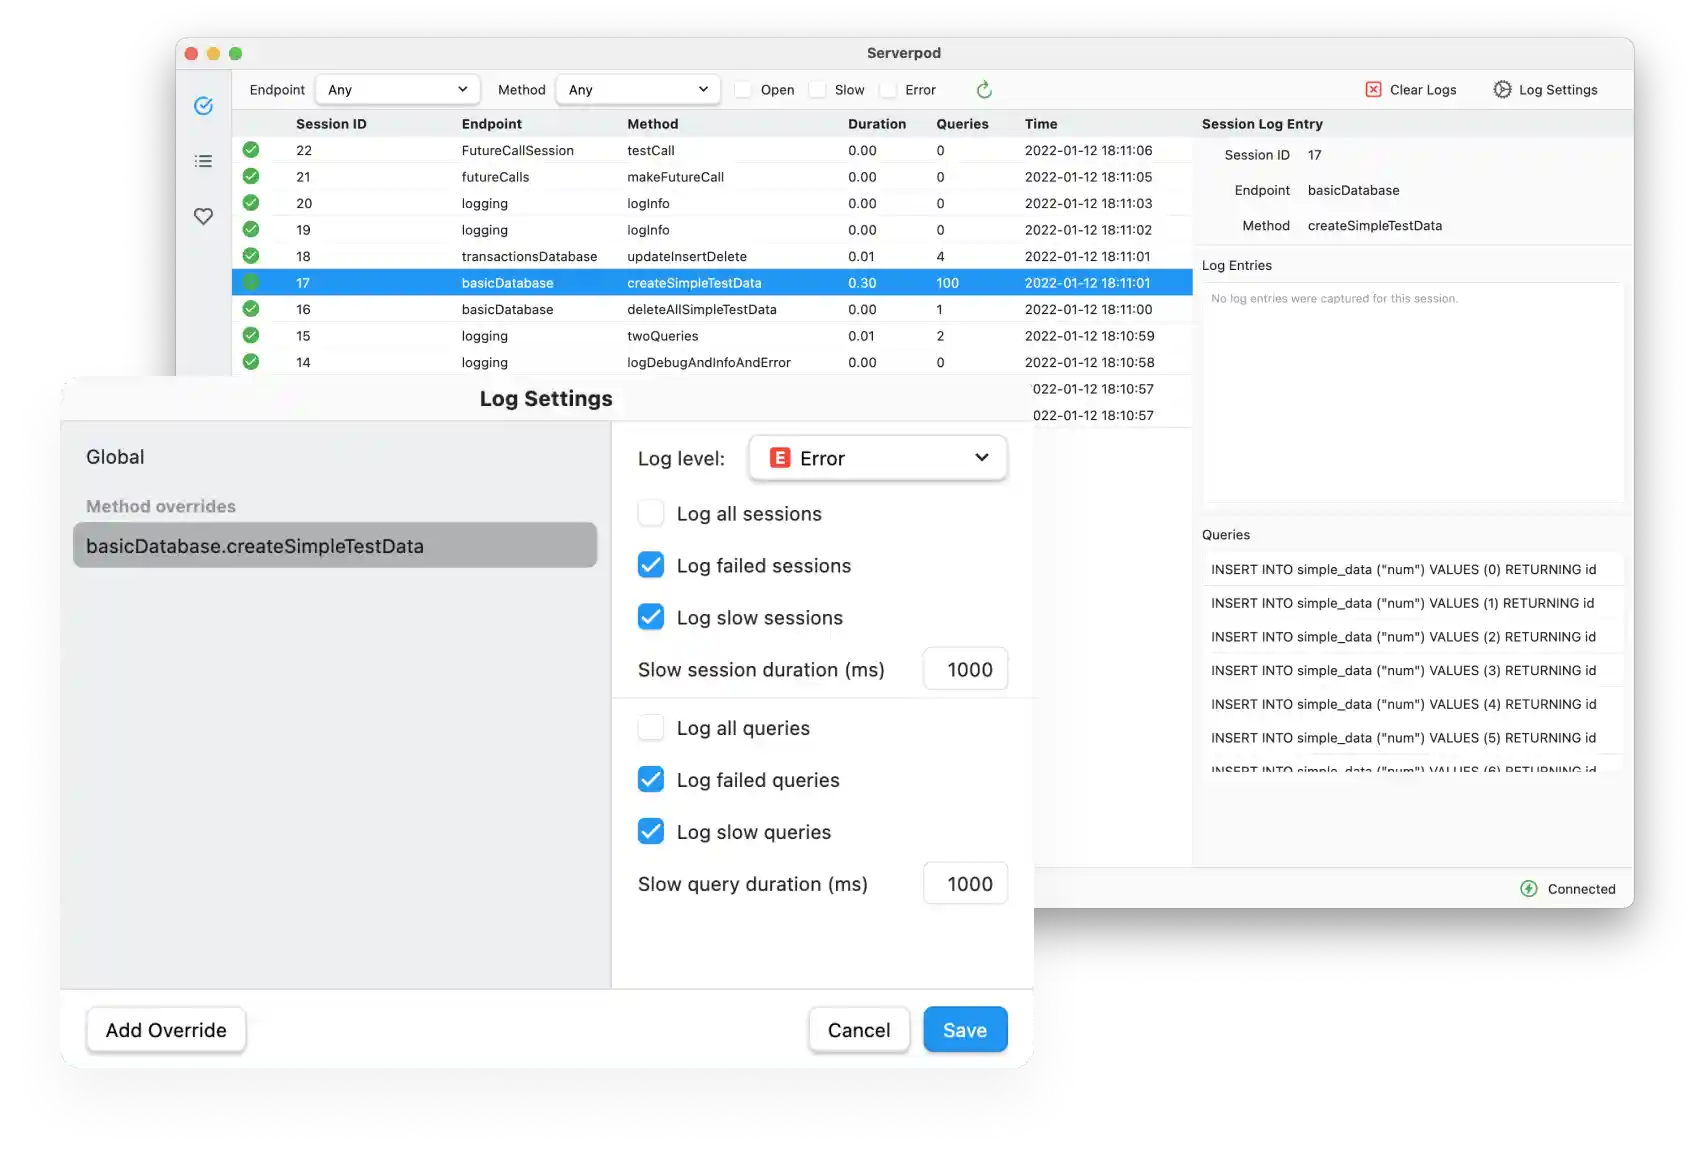Click green status icon for session 17

pos(251,282)
